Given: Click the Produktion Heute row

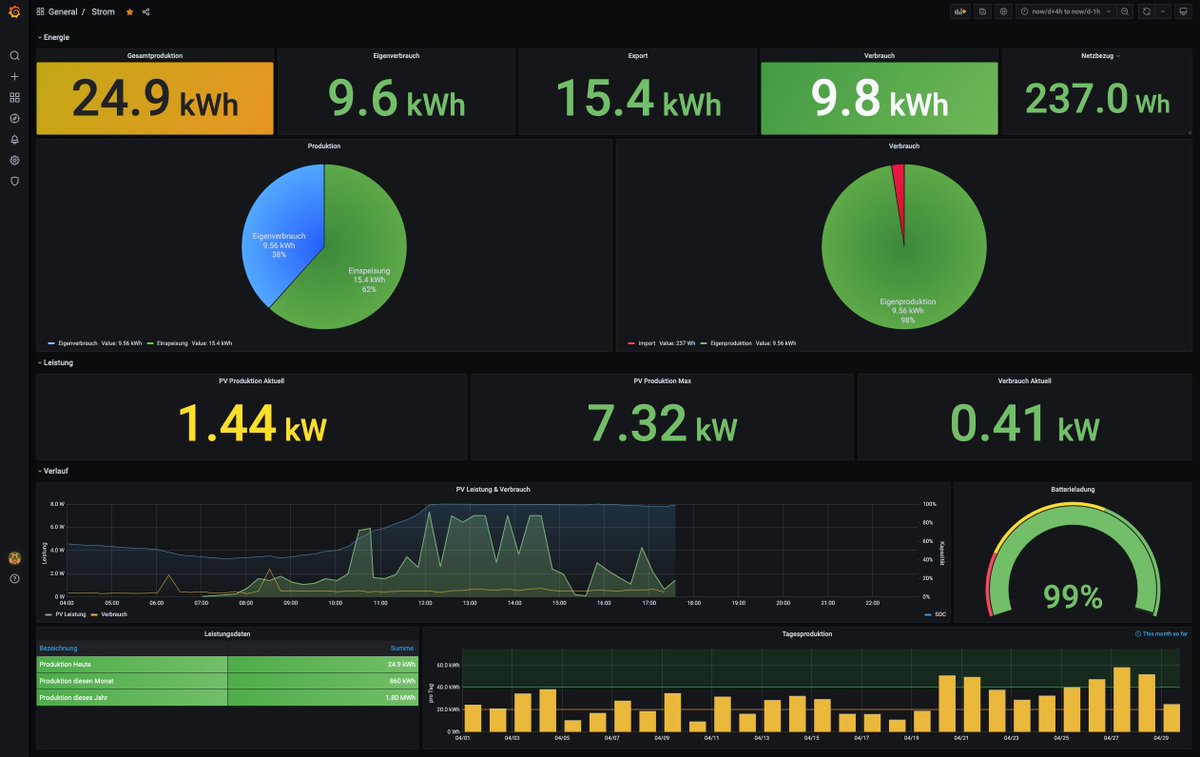Looking at the screenshot, I should pyautogui.click(x=227, y=664).
